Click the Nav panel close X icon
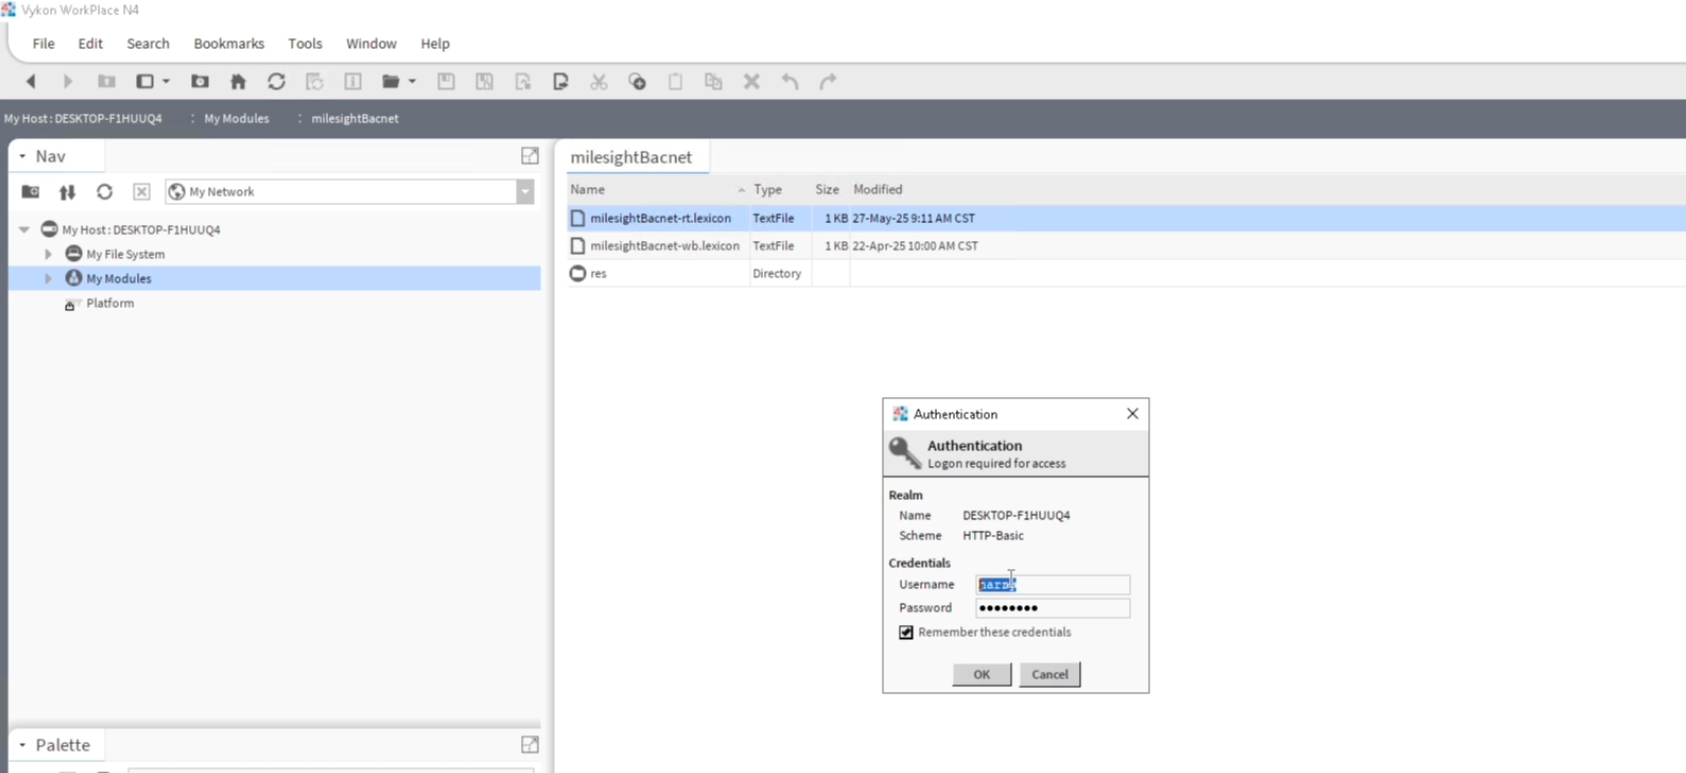 (141, 192)
